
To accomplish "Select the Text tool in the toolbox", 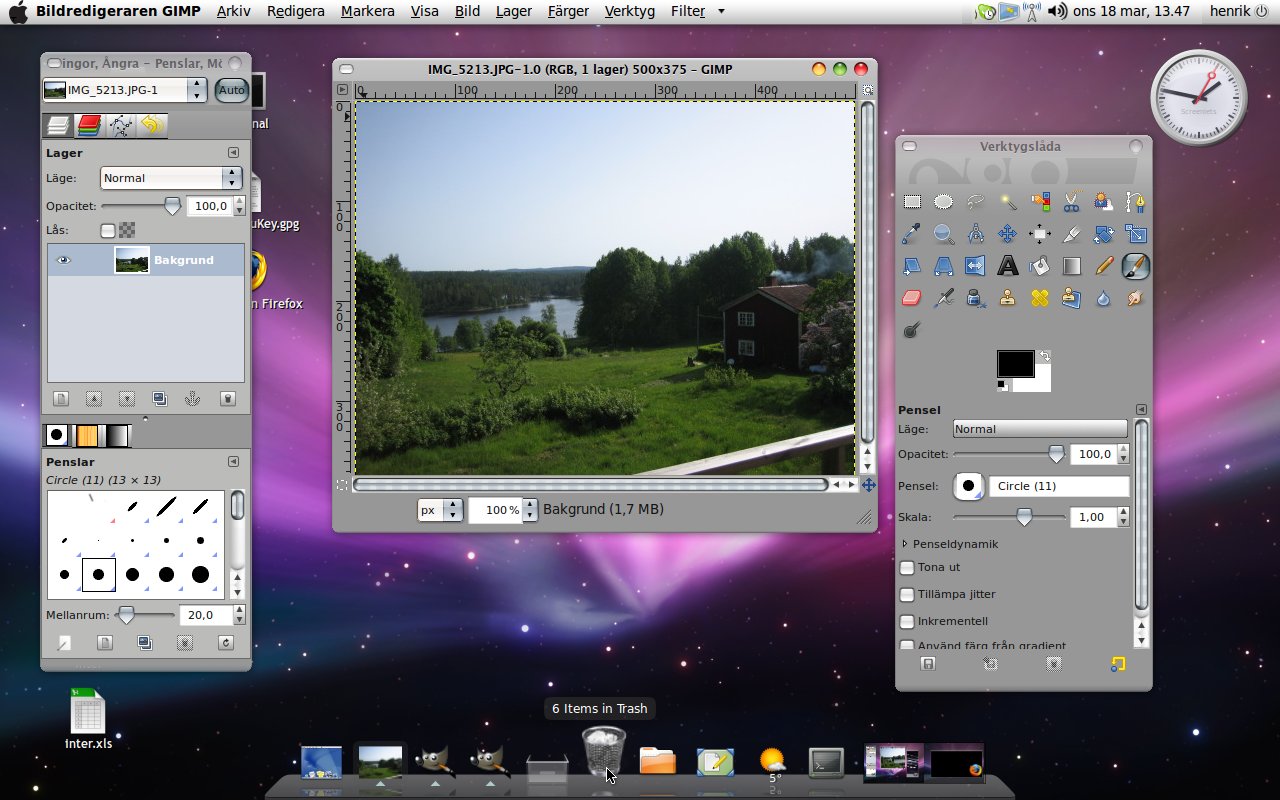I will 1007,266.
